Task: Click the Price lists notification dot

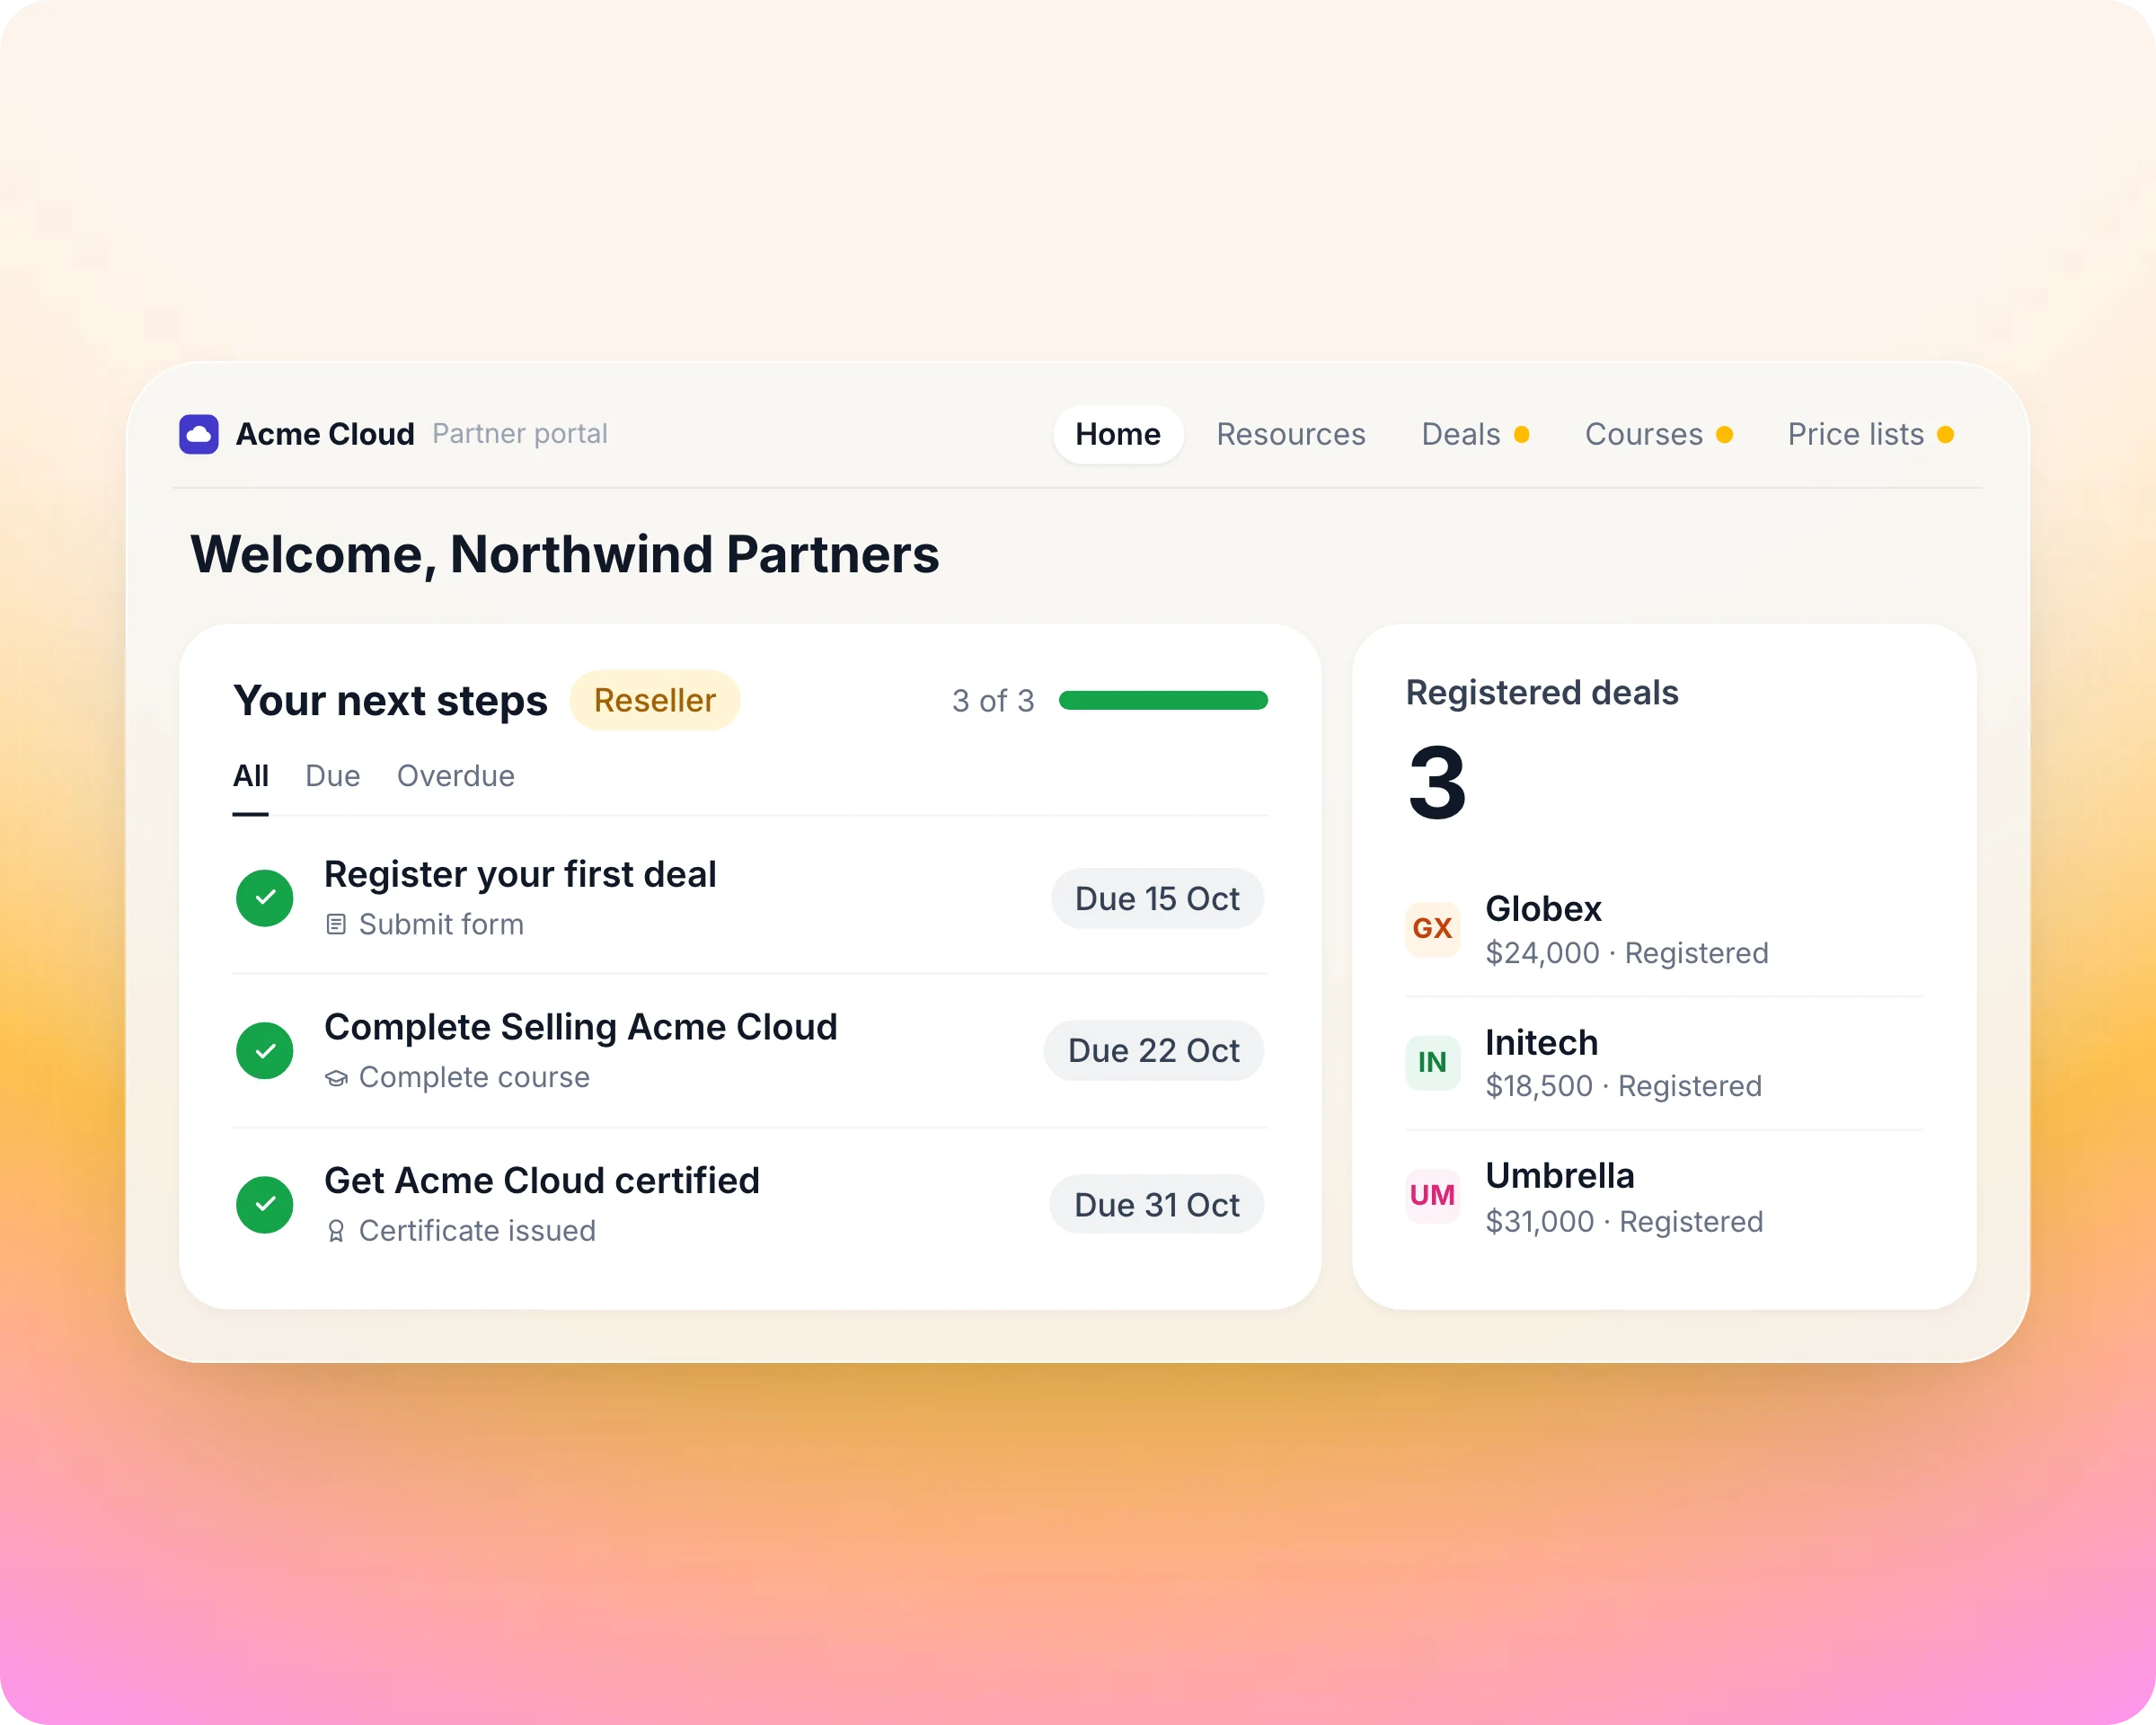Action: tap(1945, 435)
